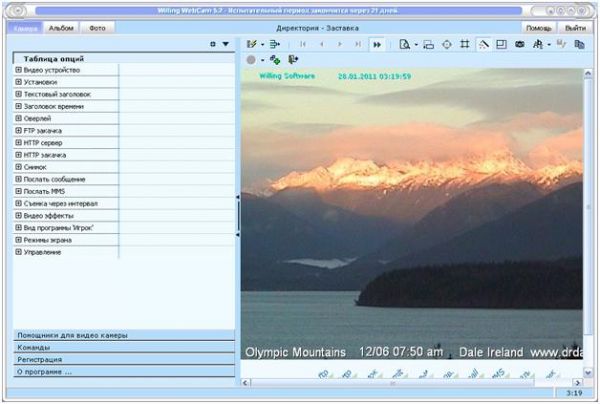Viewport: 600px width, 404px height.
Task: Click the small square icon above options table
Action: point(212,45)
